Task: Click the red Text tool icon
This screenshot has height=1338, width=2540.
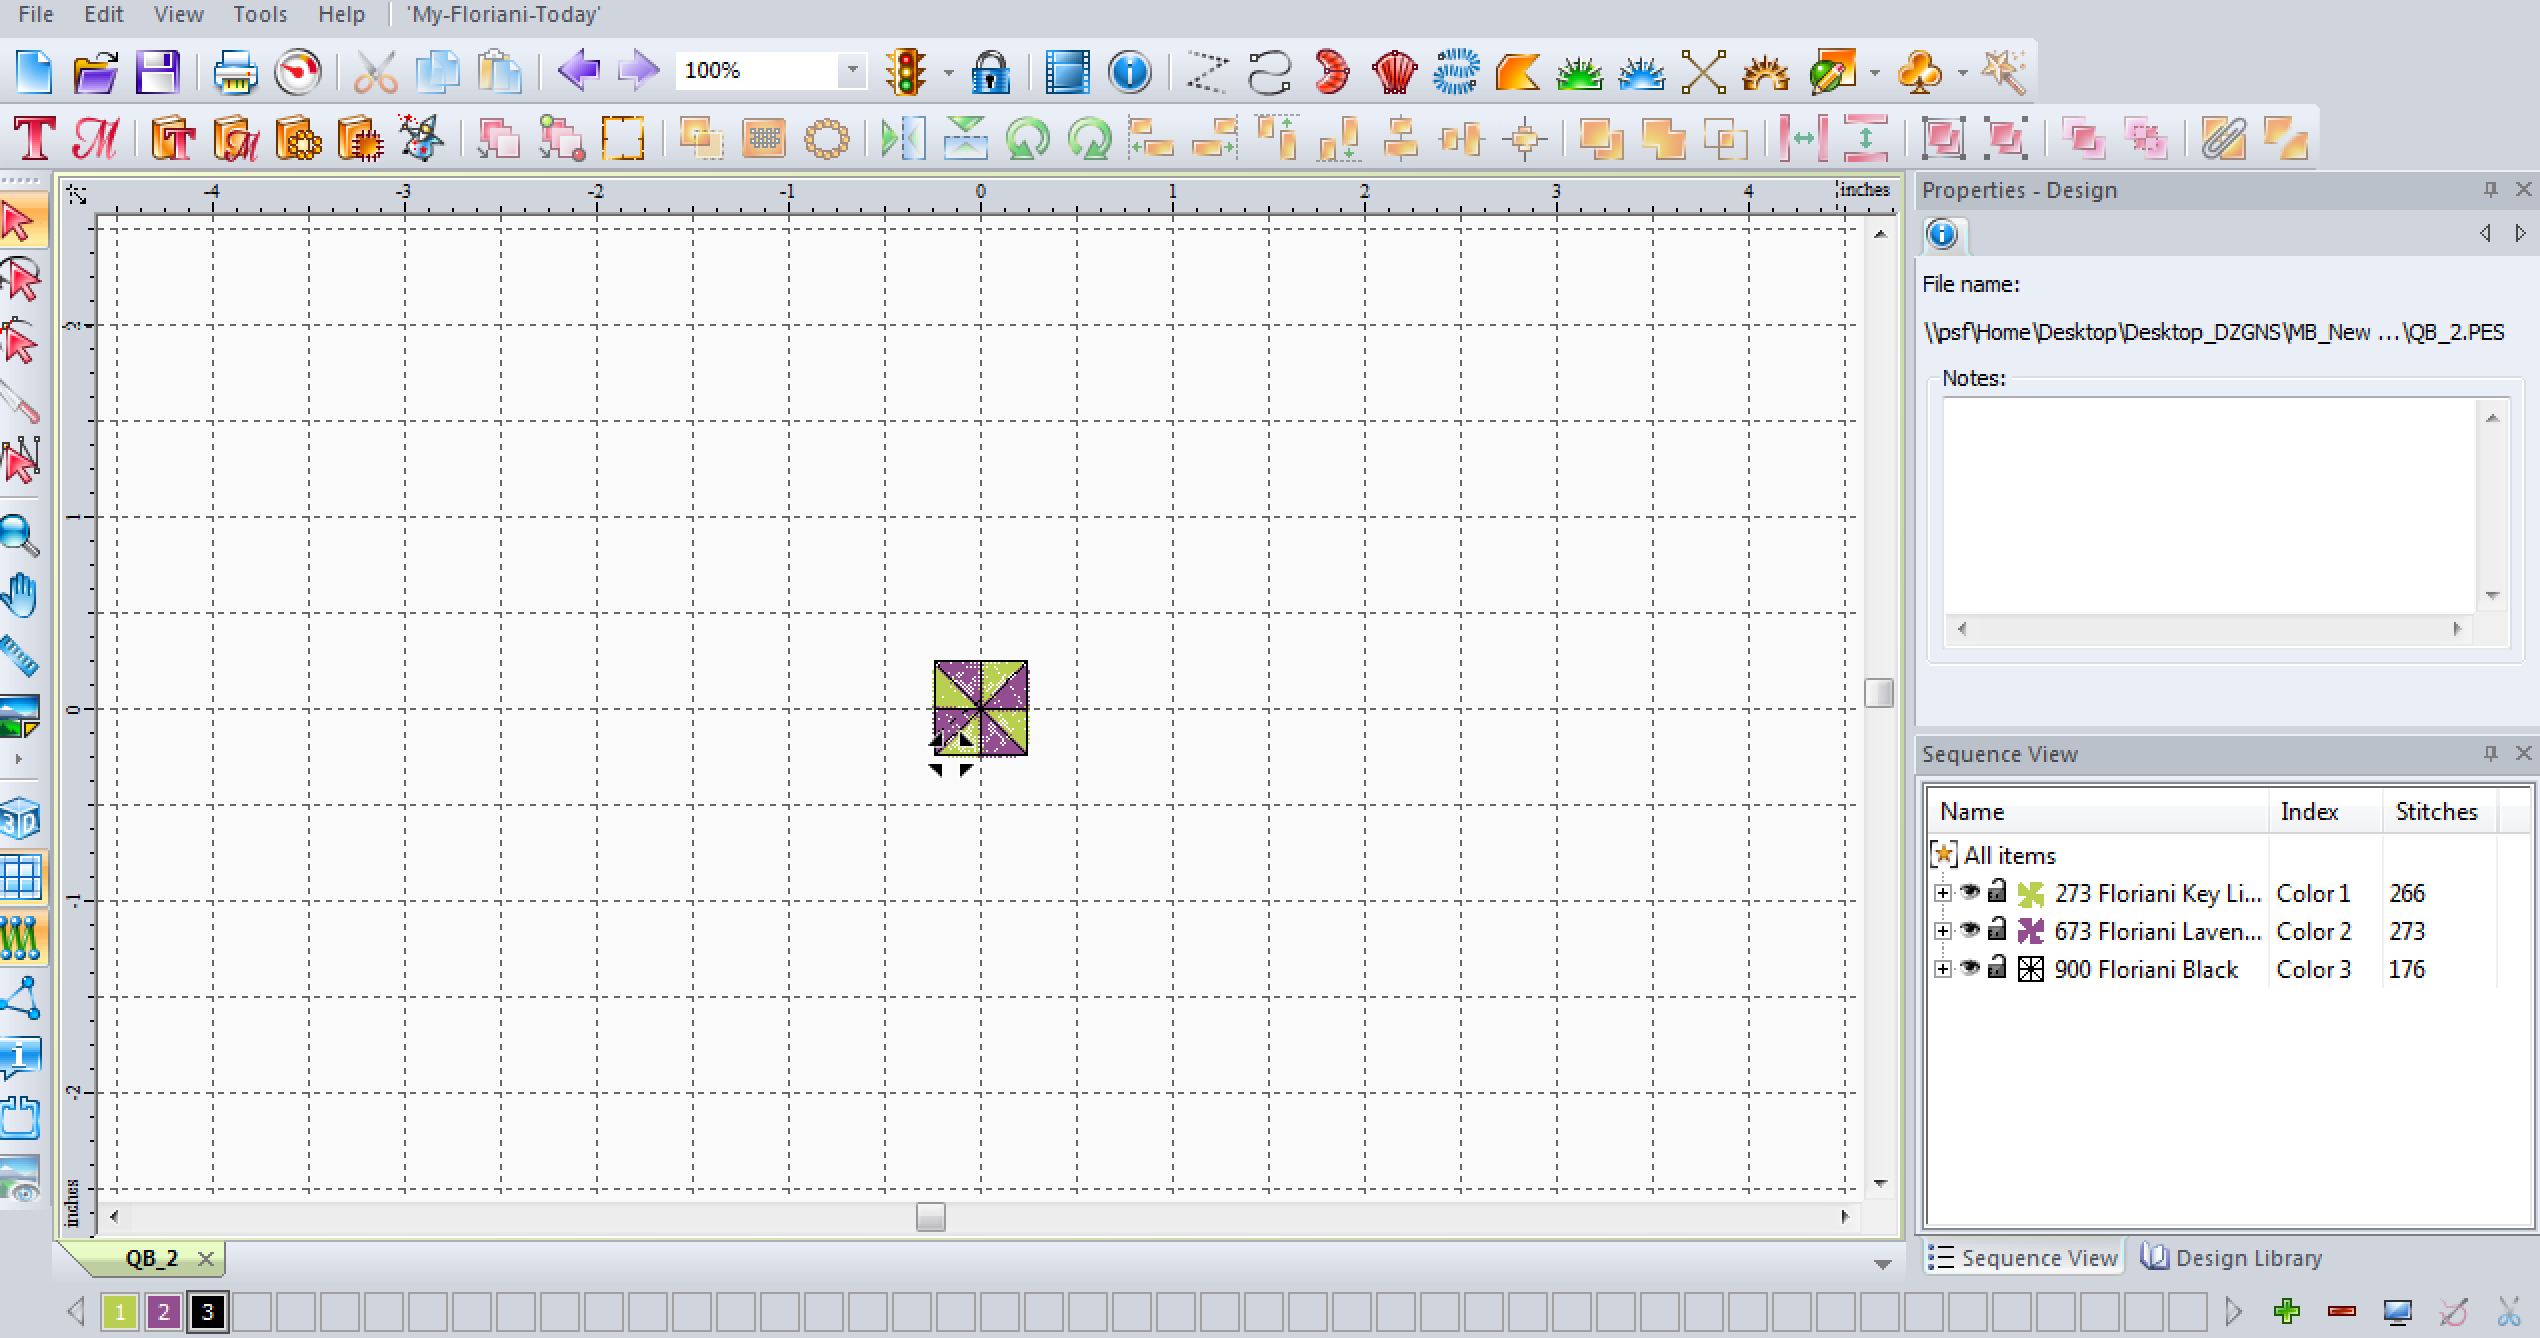Action: (34, 138)
